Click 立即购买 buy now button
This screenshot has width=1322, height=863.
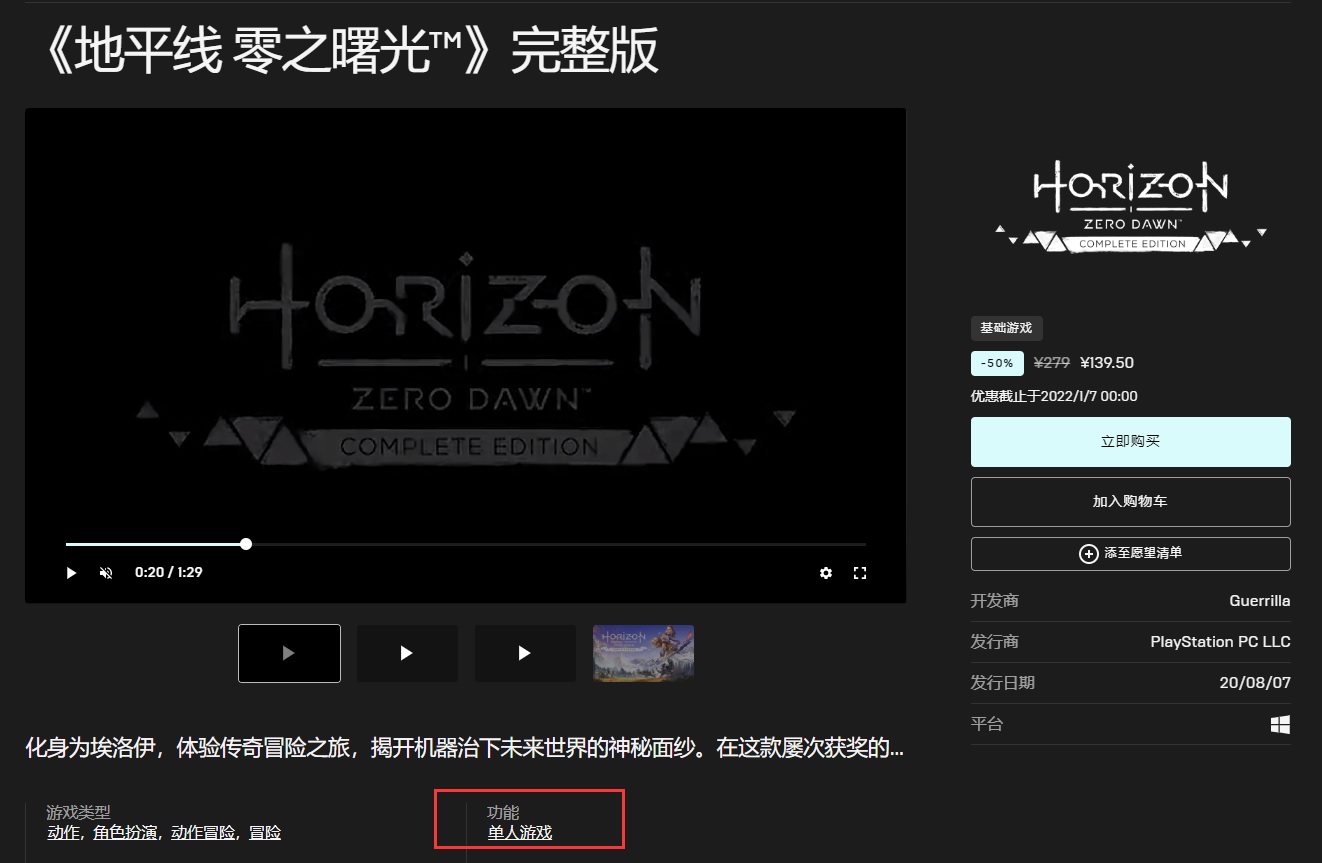(1130, 442)
